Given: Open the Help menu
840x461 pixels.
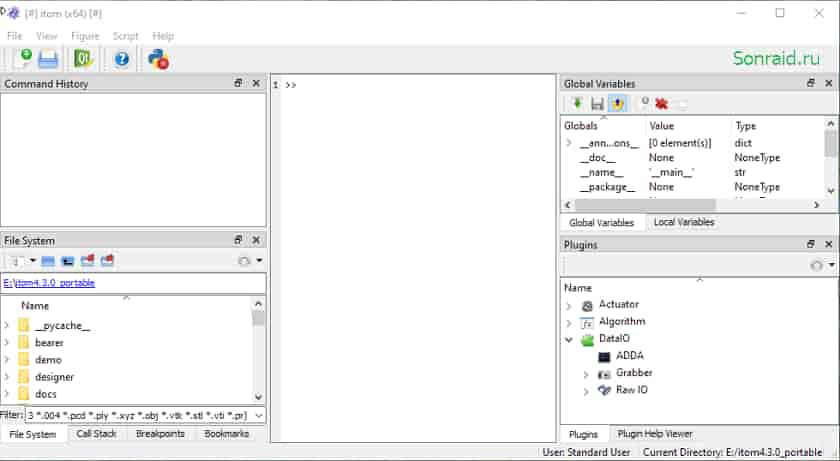Looking at the screenshot, I should pos(163,36).
